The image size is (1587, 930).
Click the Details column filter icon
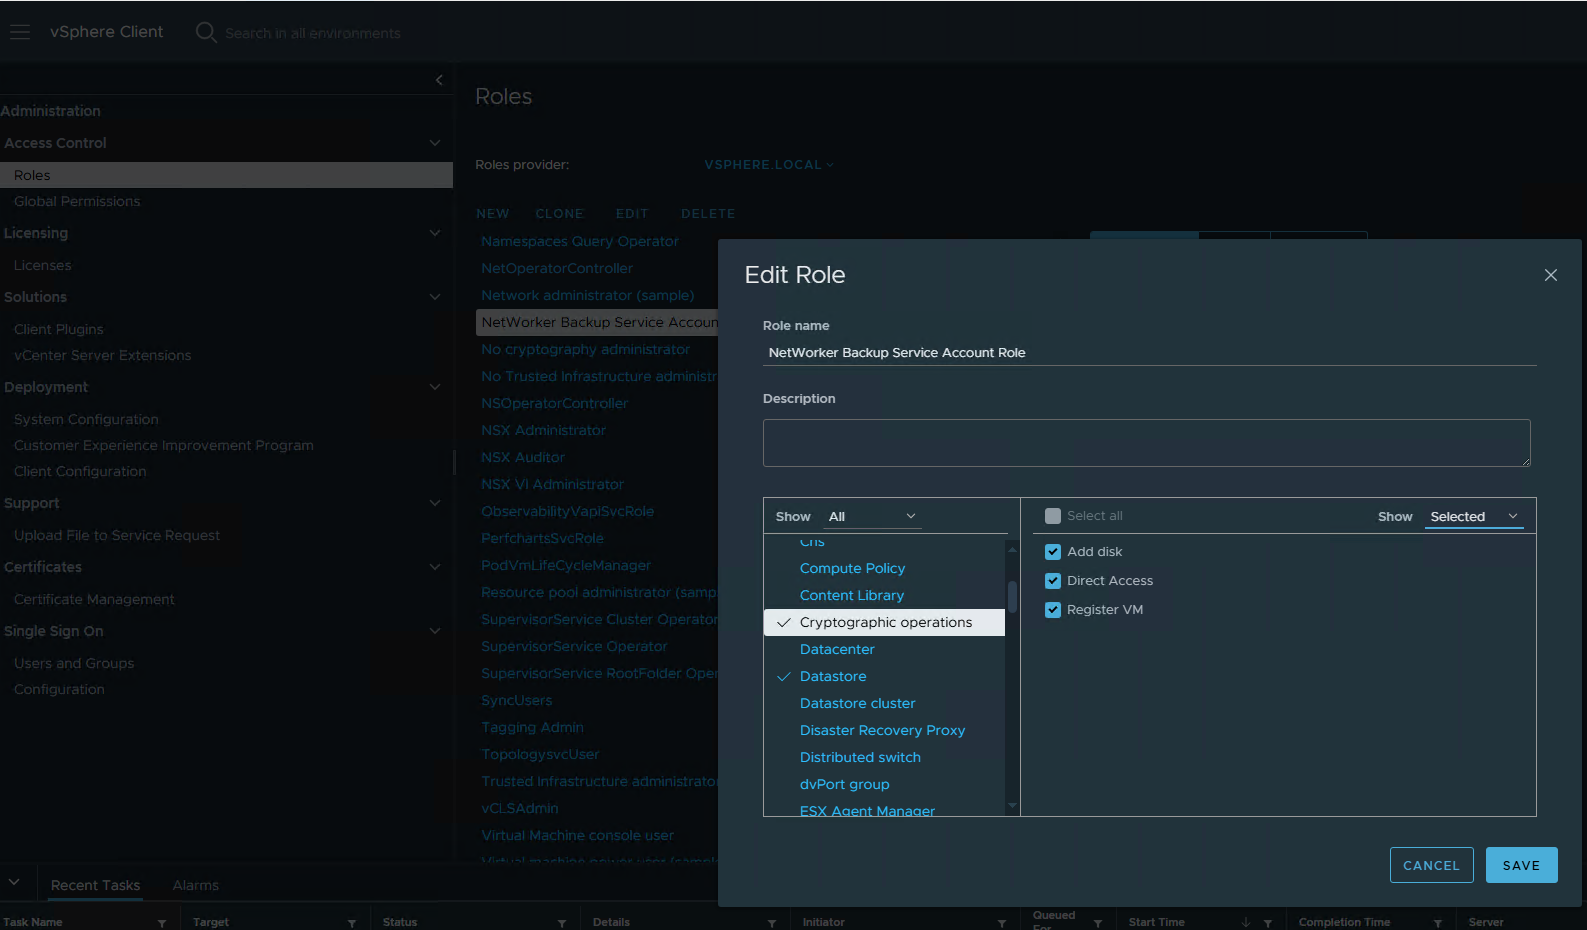(x=772, y=923)
